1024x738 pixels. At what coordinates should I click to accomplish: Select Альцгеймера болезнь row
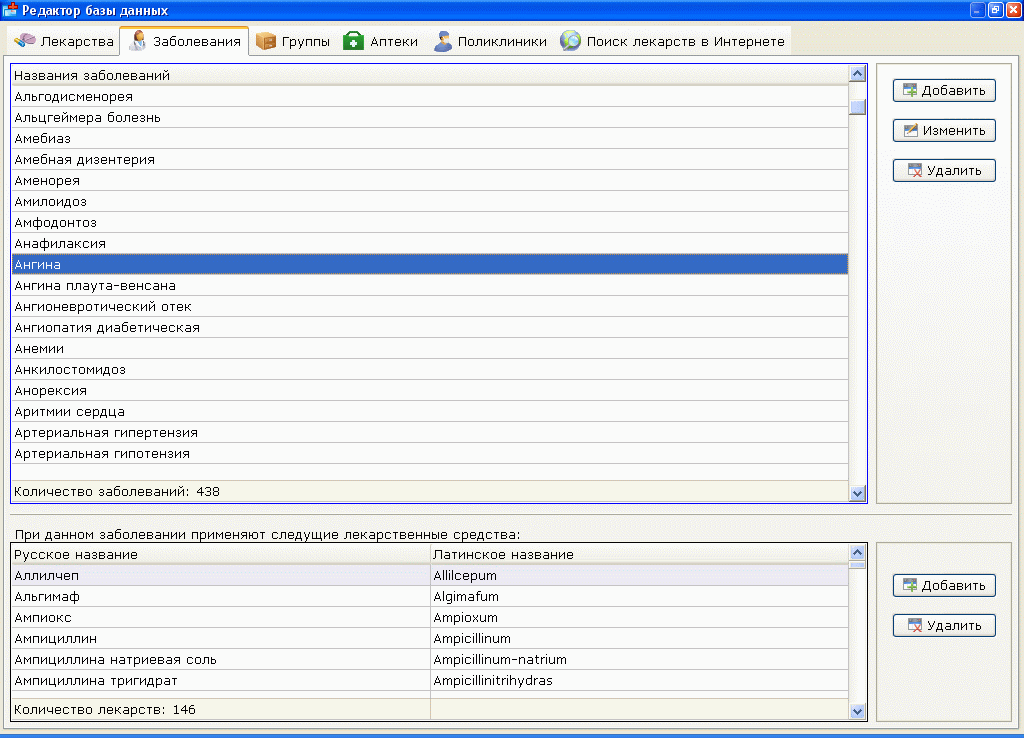click(x=430, y=118)
